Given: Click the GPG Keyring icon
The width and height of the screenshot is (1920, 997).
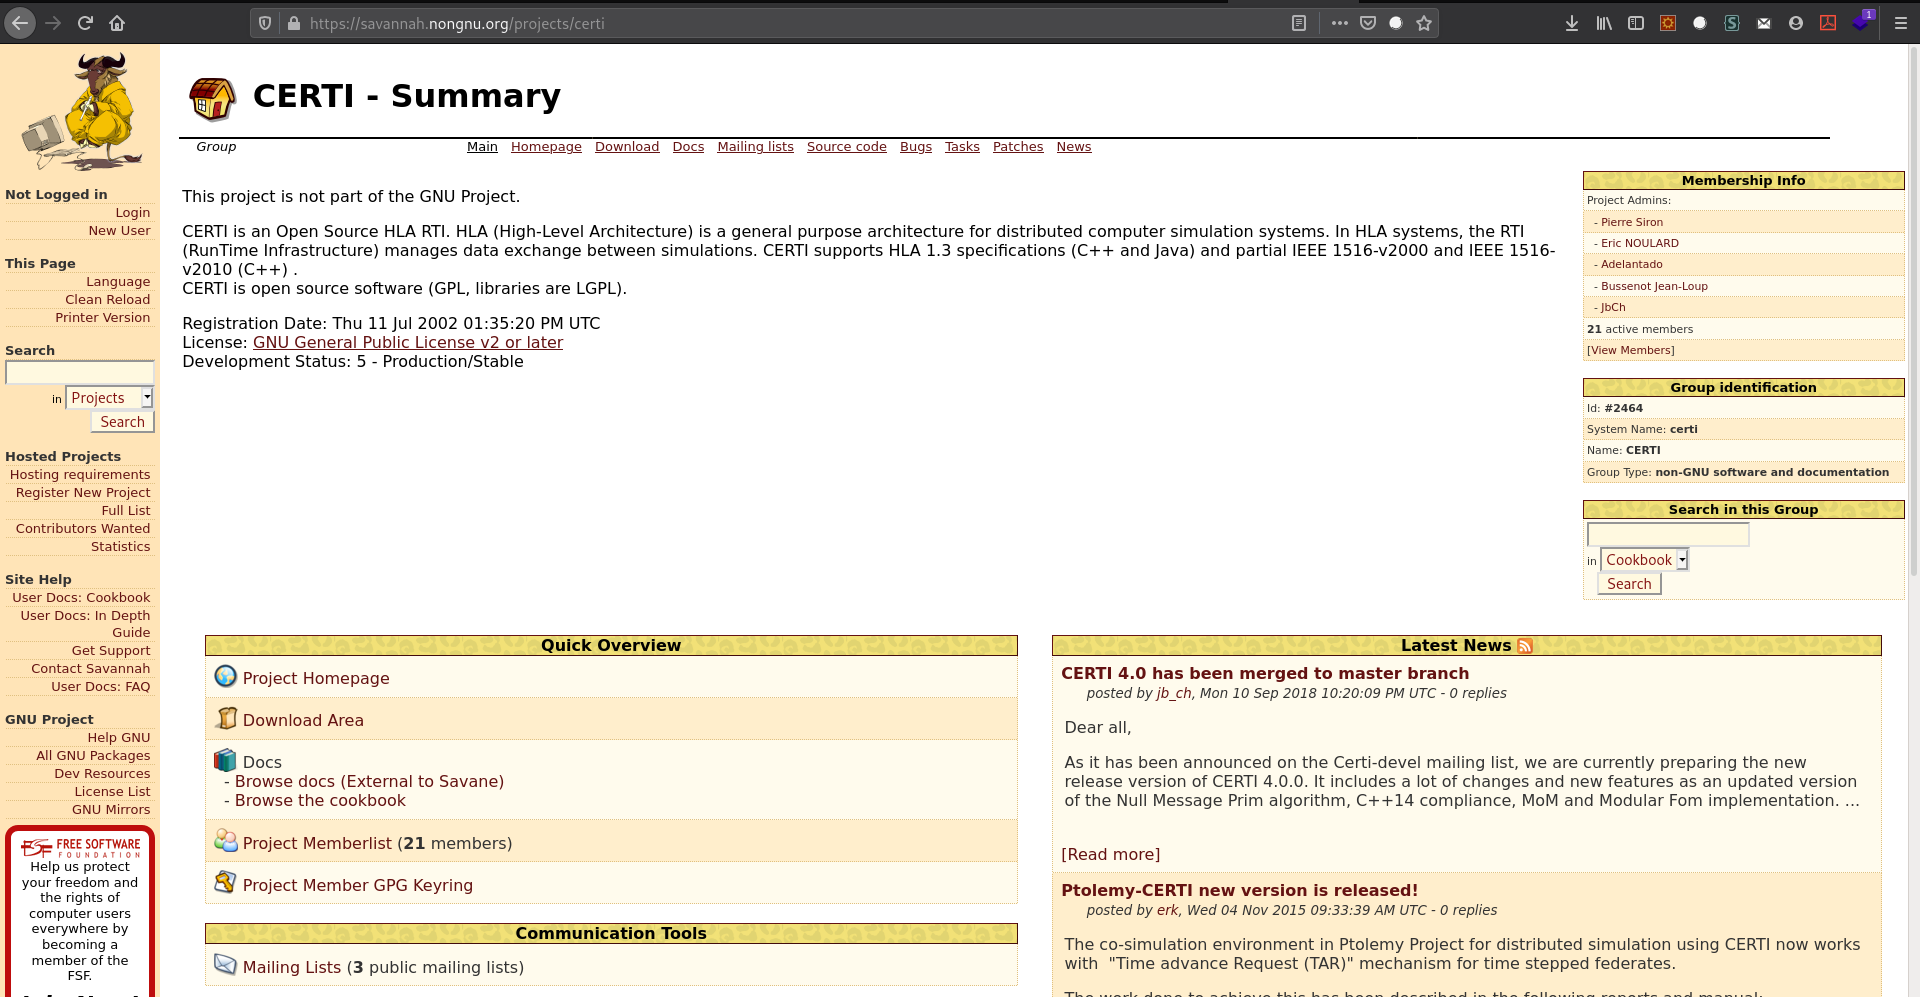Looking at the screenshot, I should coord(226,883).
